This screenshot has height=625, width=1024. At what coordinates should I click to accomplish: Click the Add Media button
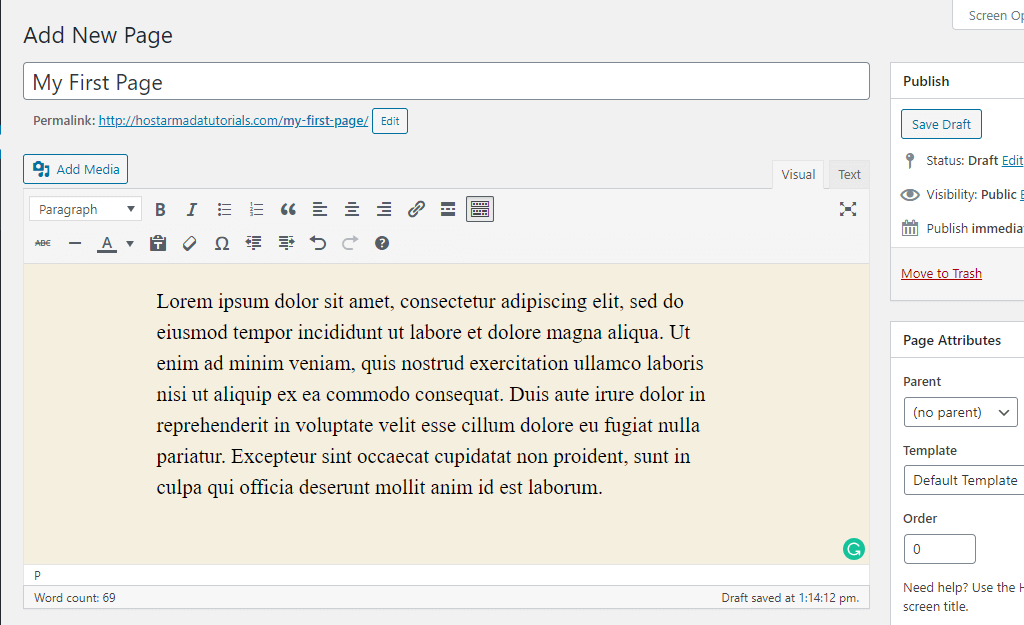tap(76, 169)
